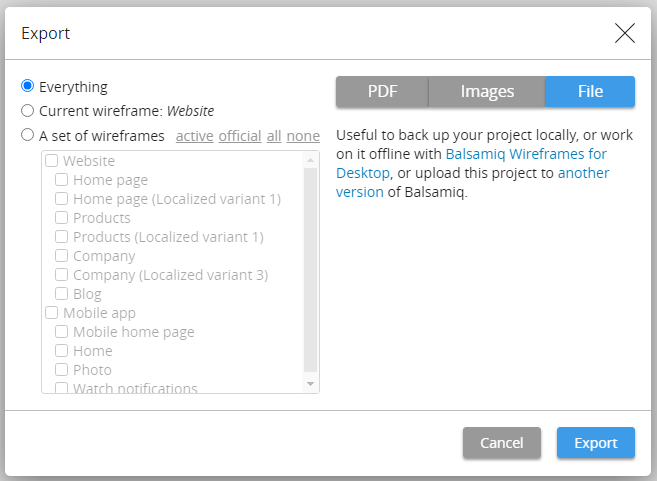Switch to the Images export tab
Viewport: 657px width, 481px height.
[x=487, y=92]
